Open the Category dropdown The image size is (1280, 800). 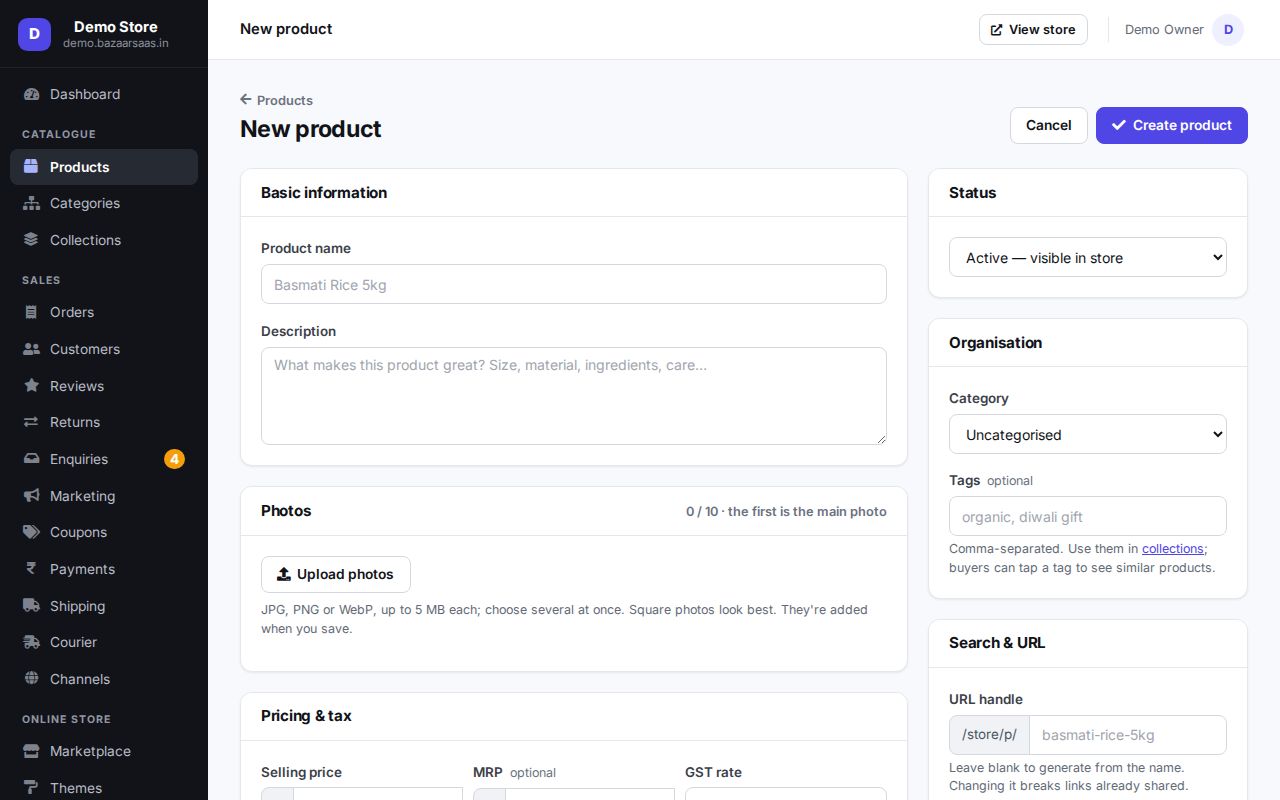tap(1088, 434)
